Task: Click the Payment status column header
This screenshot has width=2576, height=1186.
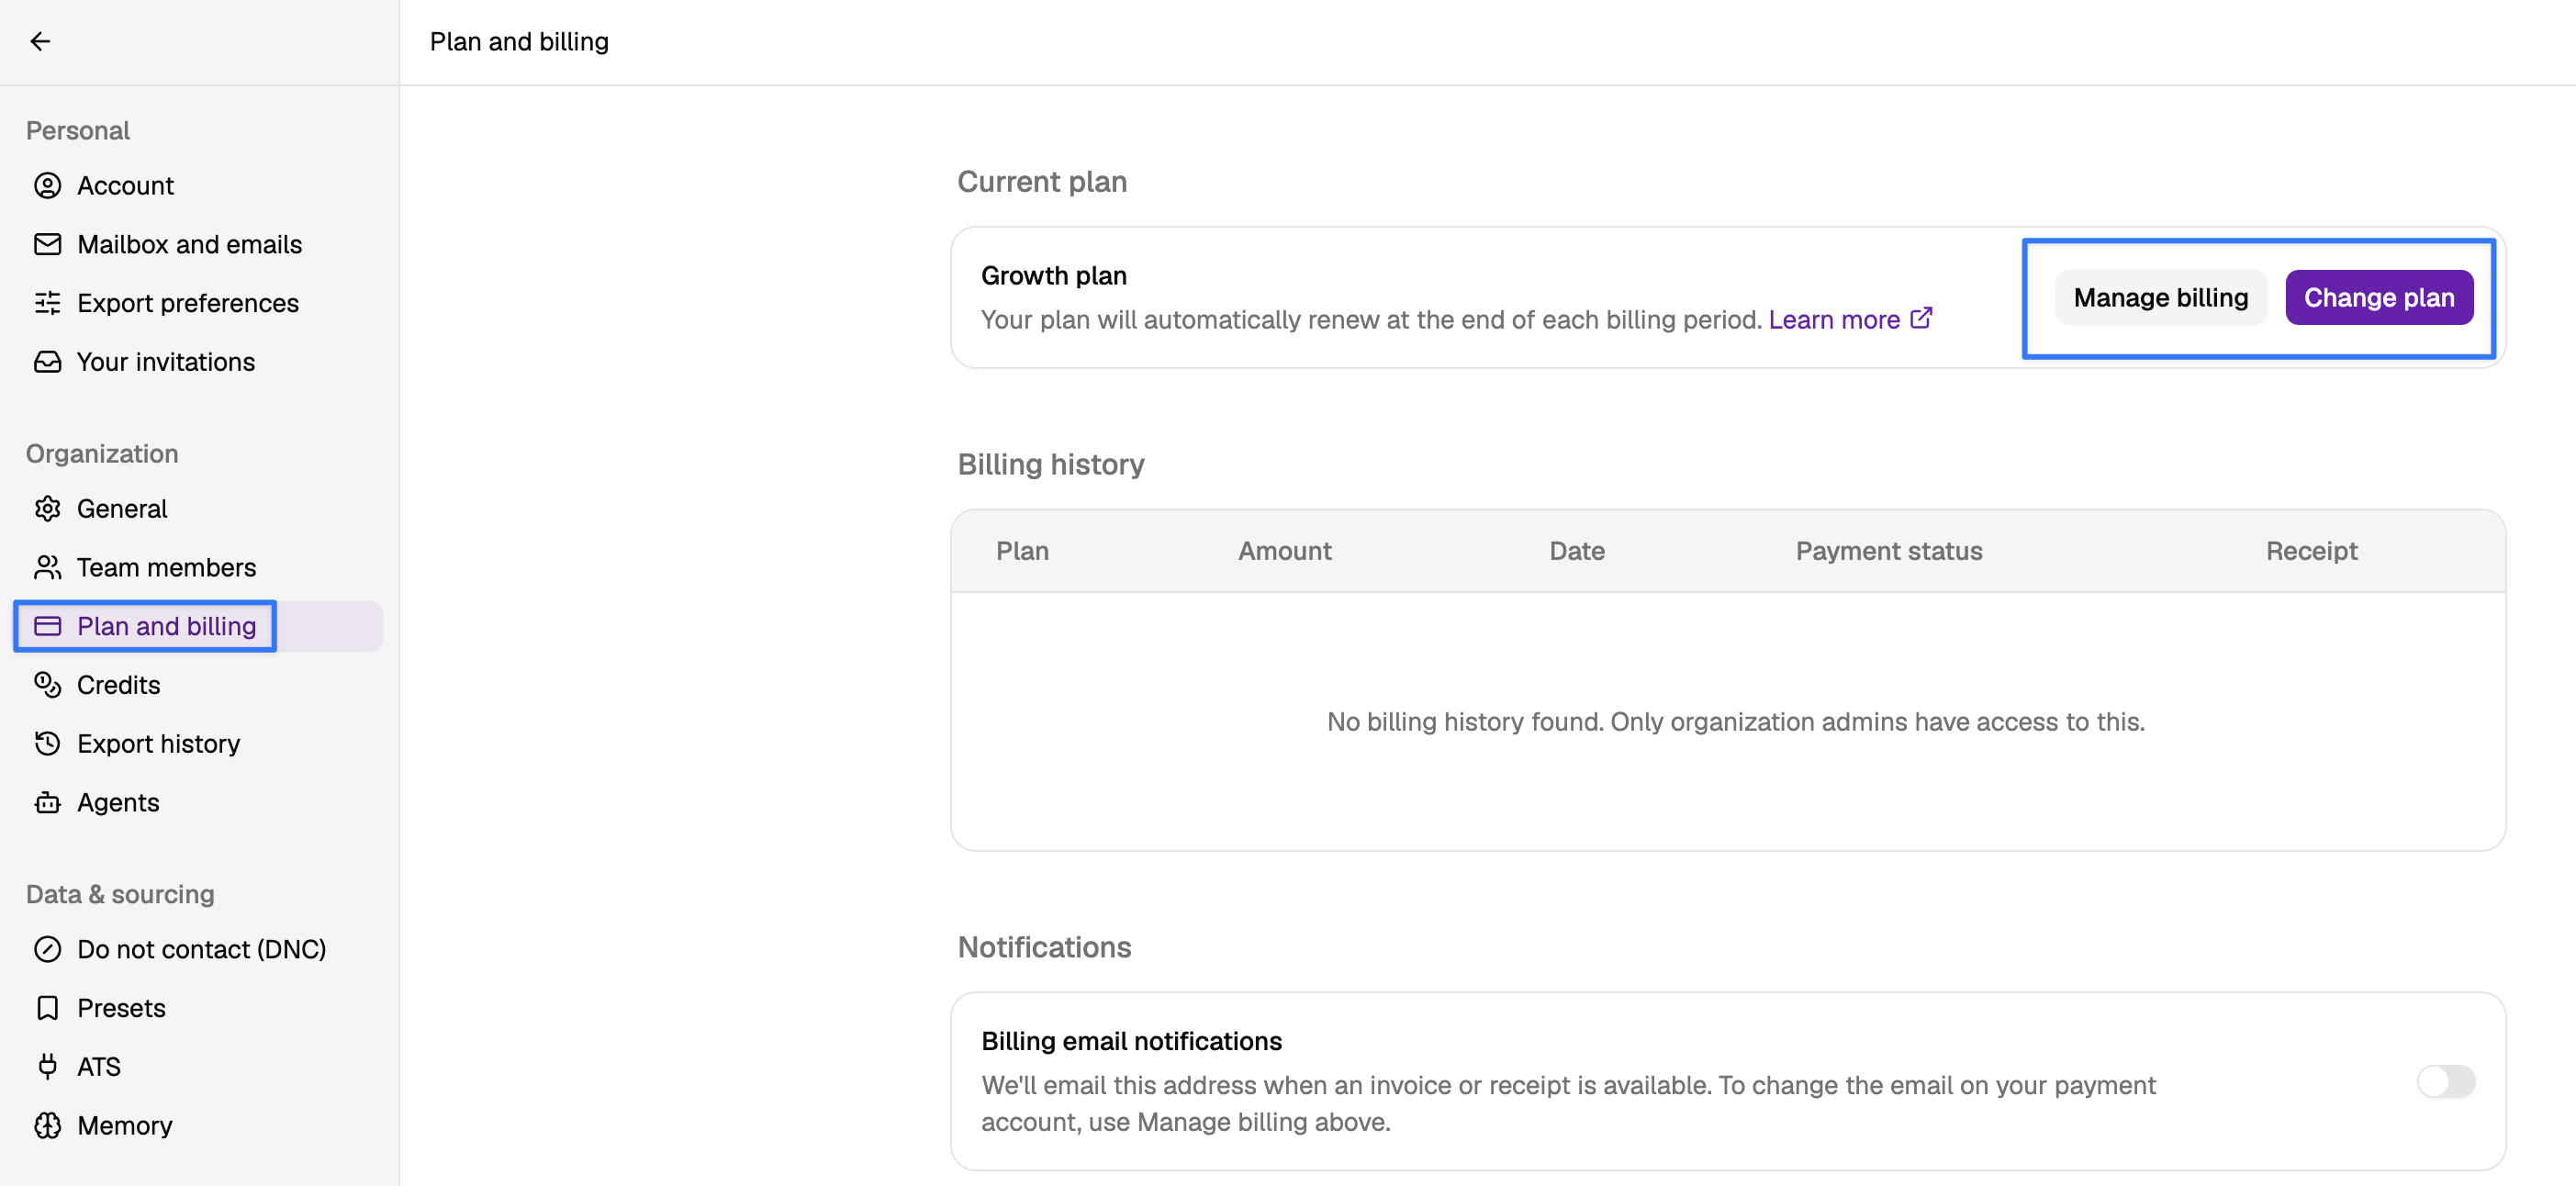Action: [x=1888, y=550]
